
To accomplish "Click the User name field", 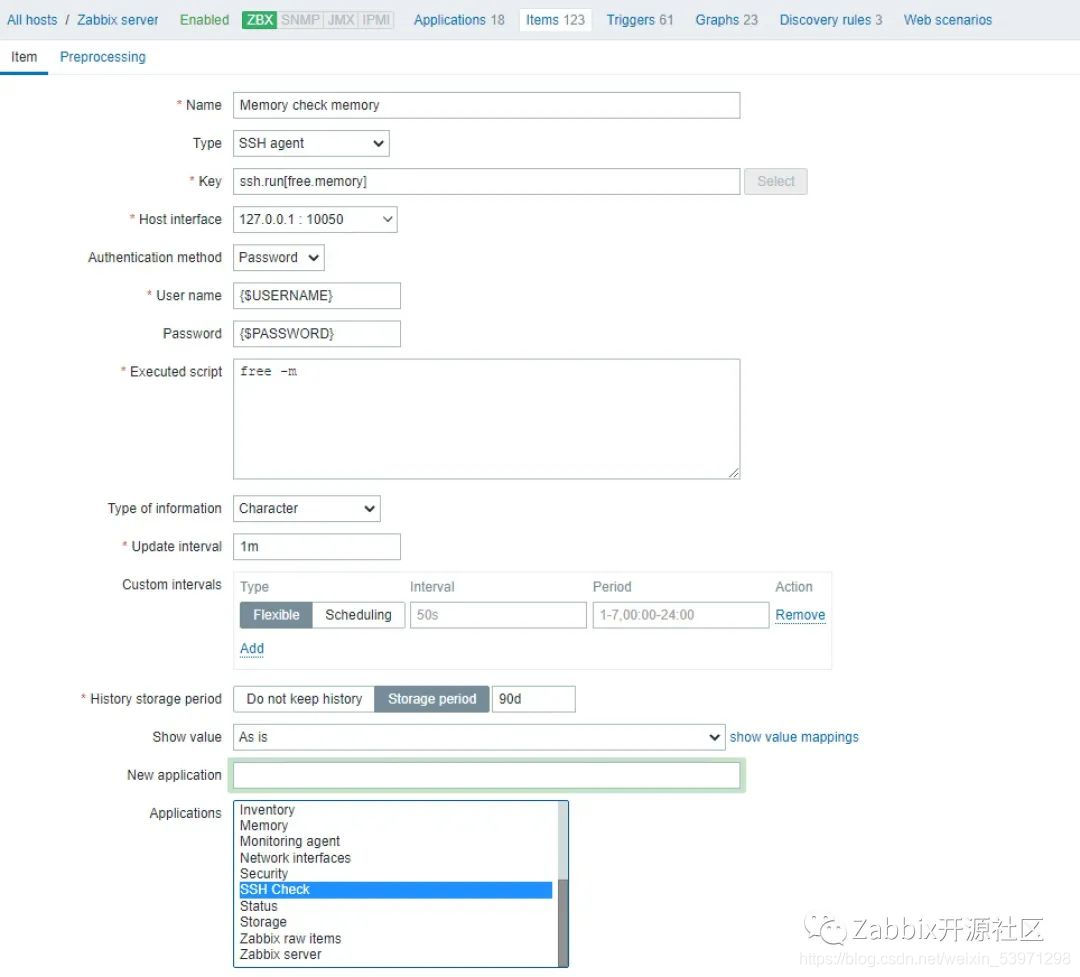I will 317,296.
